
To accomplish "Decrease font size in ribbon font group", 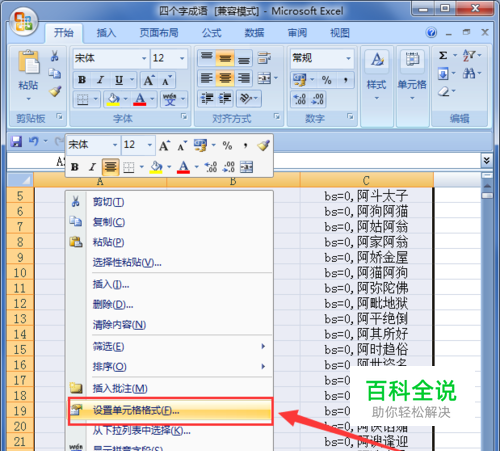I will (x=166, y=80).
